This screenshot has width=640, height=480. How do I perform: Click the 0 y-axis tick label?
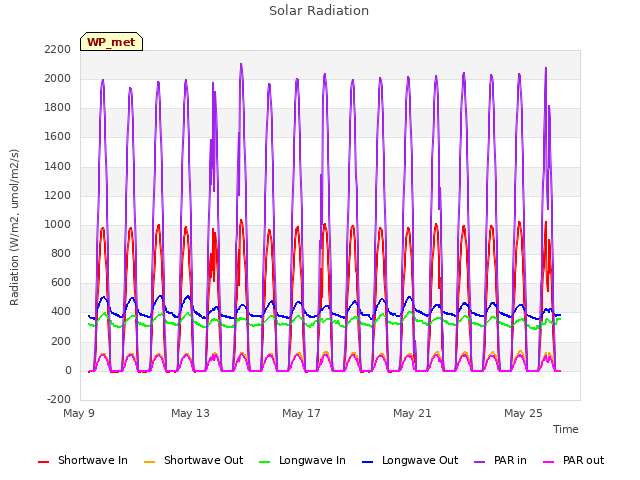click(68, 371)
